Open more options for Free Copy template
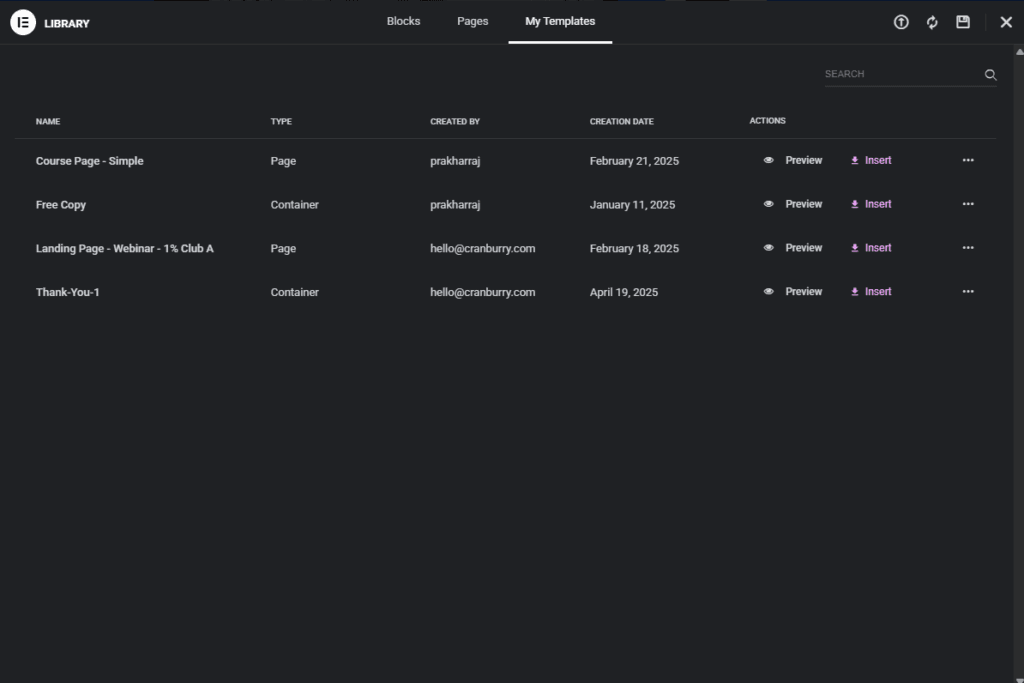 [x=967, y=204]
